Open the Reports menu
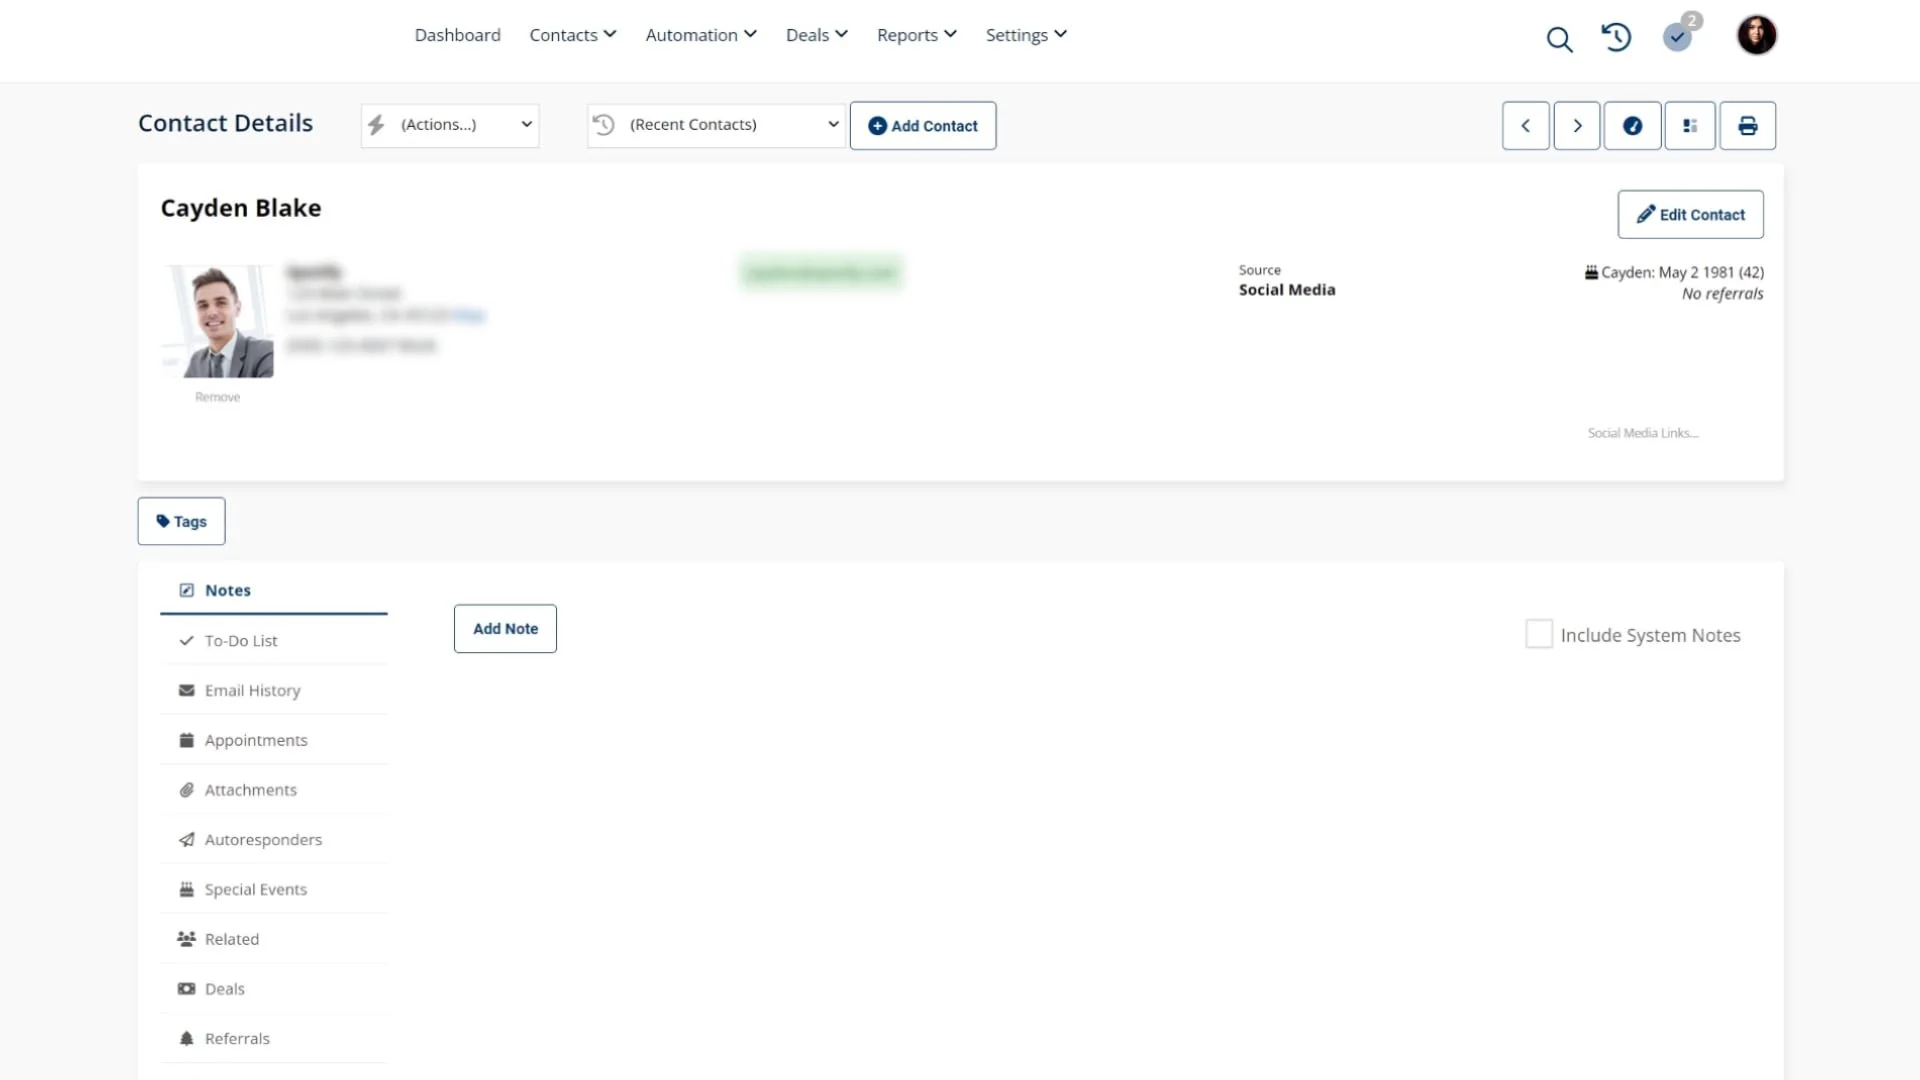Viewport: 1920px width, 1080px height. [916, 35]
